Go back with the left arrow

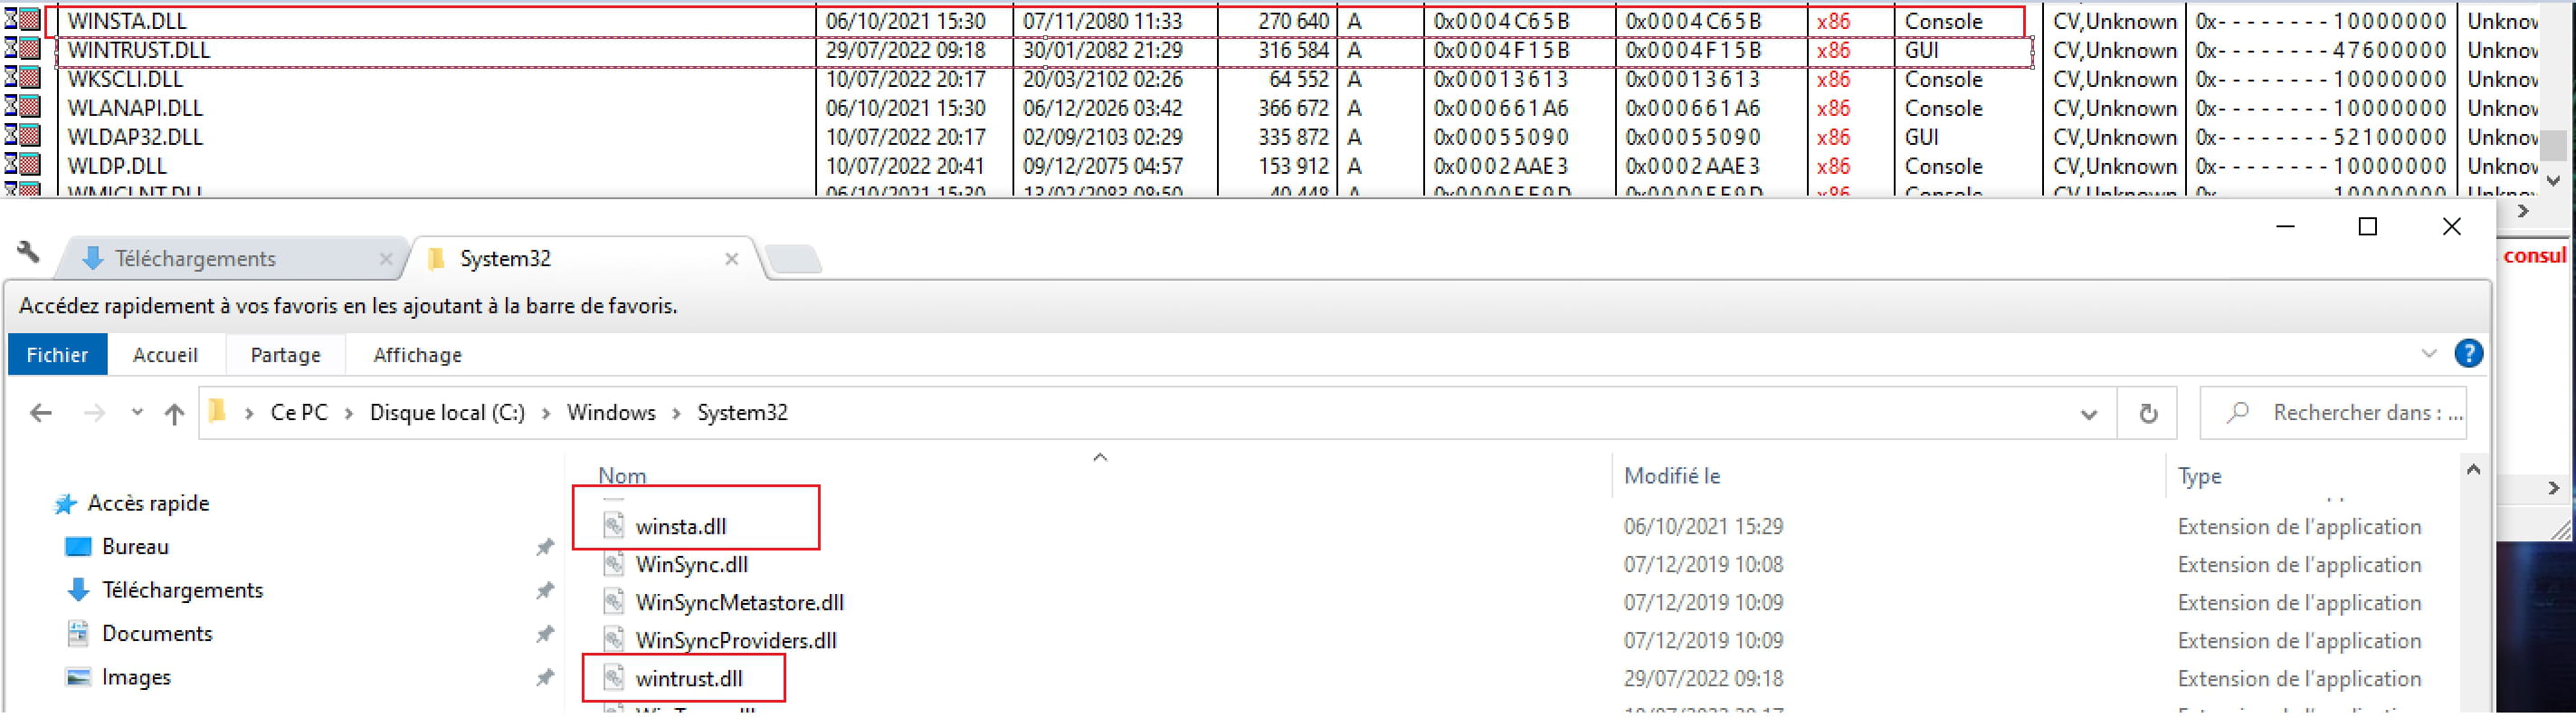tap(41, 413)
